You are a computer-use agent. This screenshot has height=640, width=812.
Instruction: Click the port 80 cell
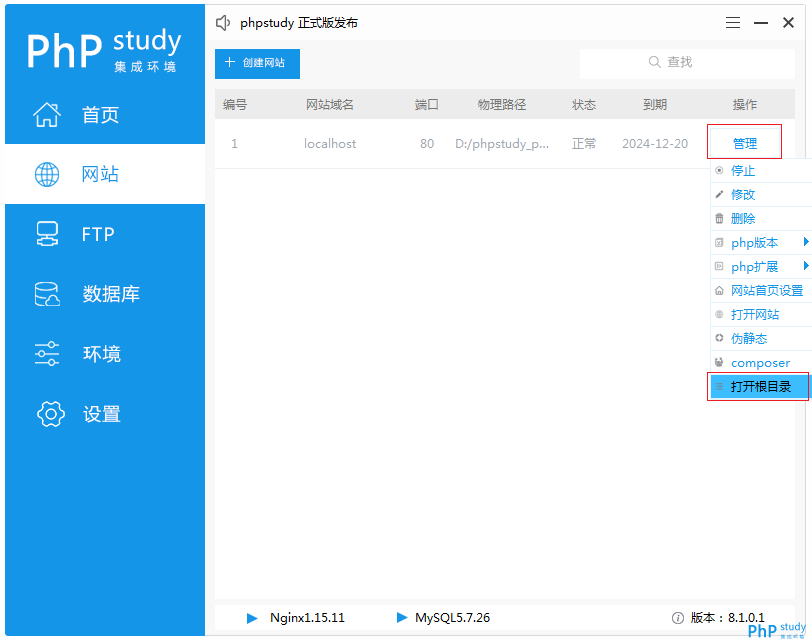click(x=427, y=143)
